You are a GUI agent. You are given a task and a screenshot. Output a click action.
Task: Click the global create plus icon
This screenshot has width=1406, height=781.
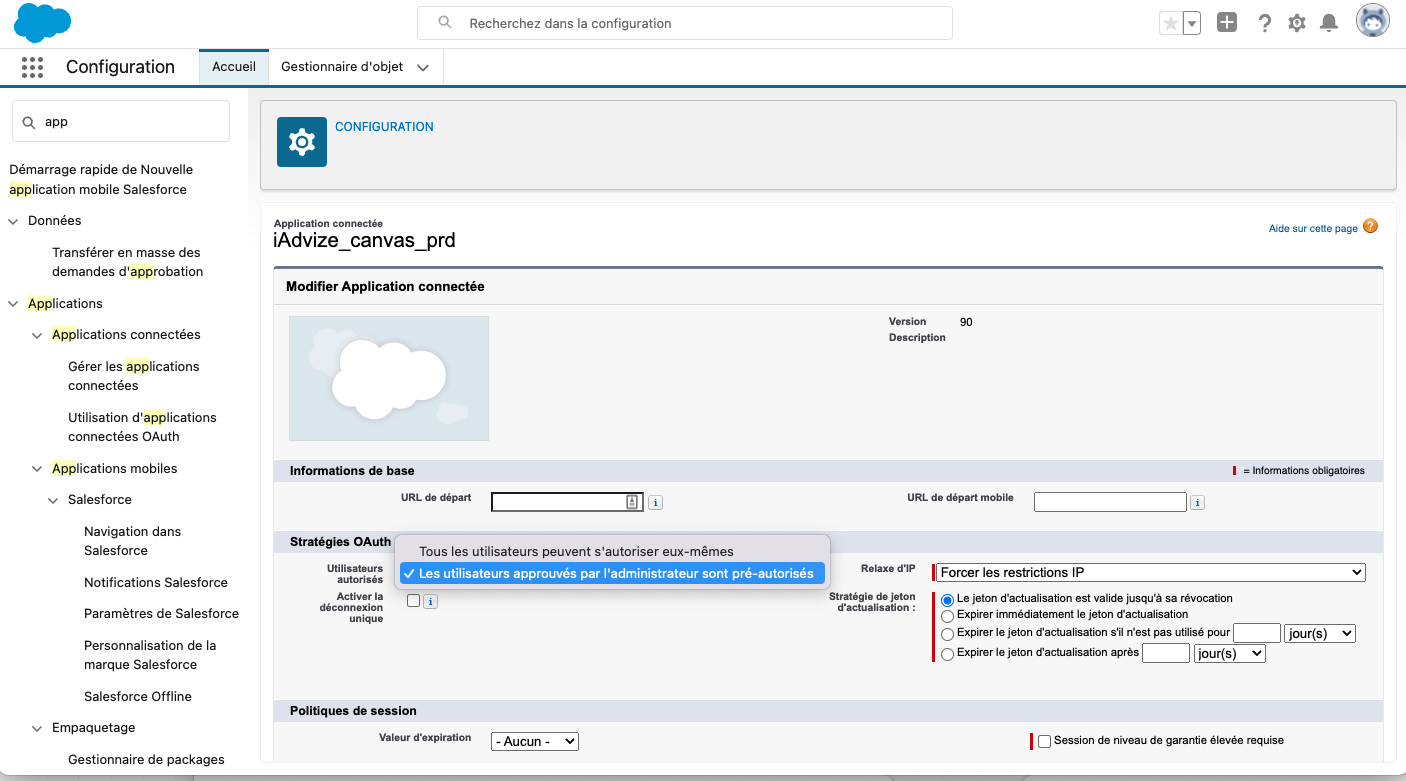tap(1227, 23)
